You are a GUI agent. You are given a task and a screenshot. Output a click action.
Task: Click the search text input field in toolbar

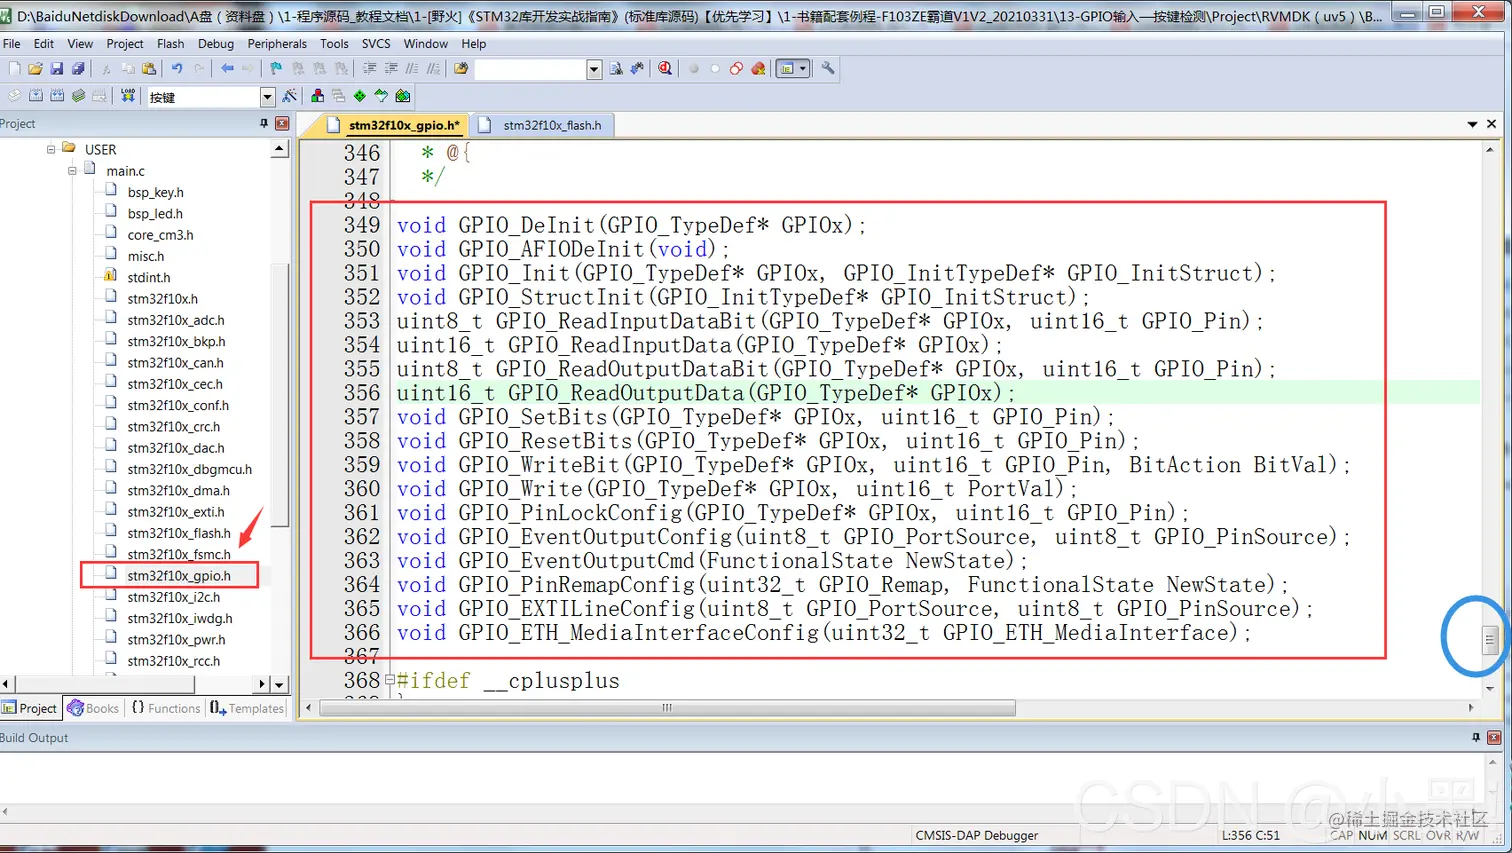tap(530, 69)
